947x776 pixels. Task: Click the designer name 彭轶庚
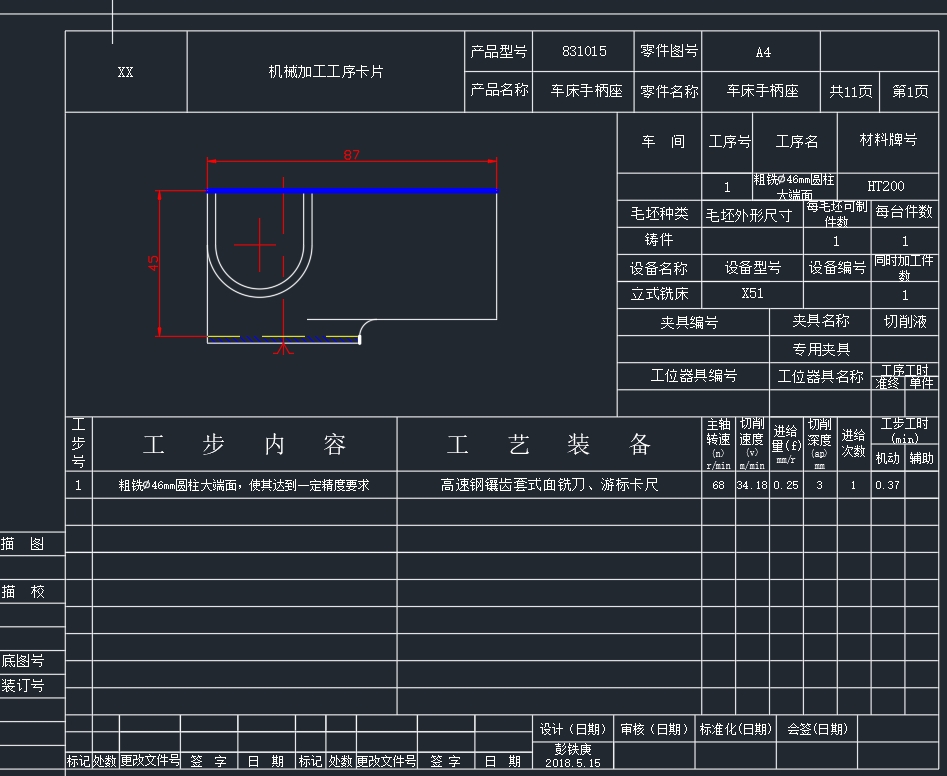(573, 749)
